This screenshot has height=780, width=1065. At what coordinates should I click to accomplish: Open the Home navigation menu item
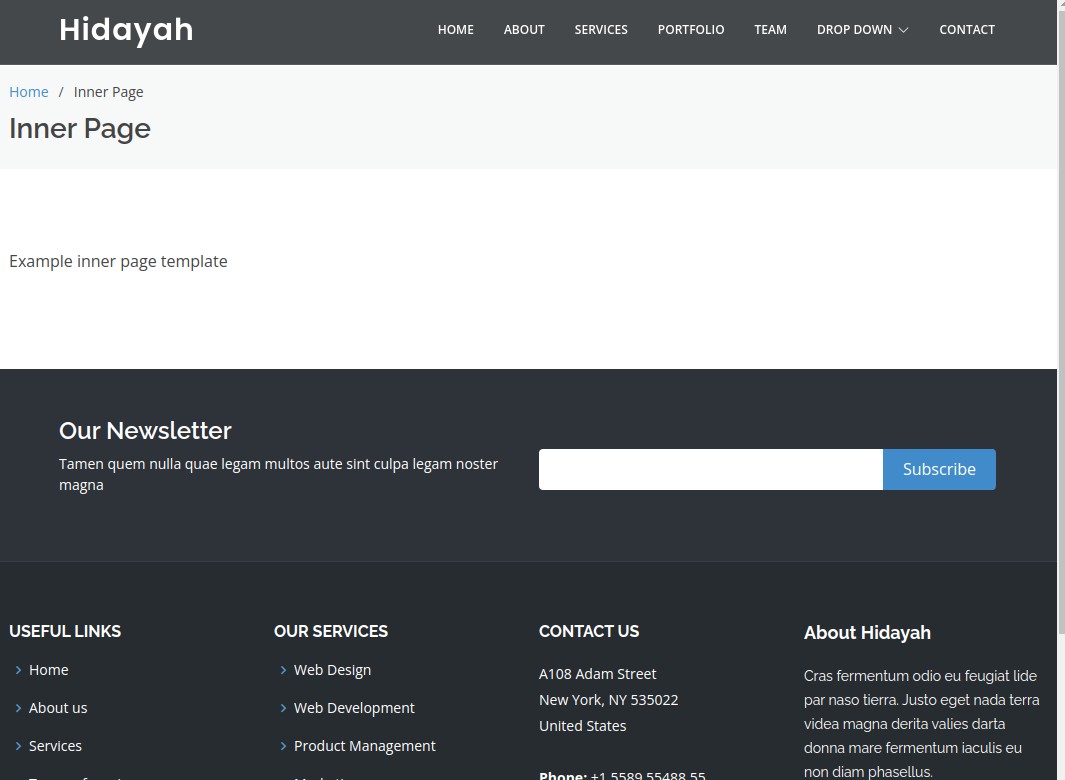[x=455, y=30]
